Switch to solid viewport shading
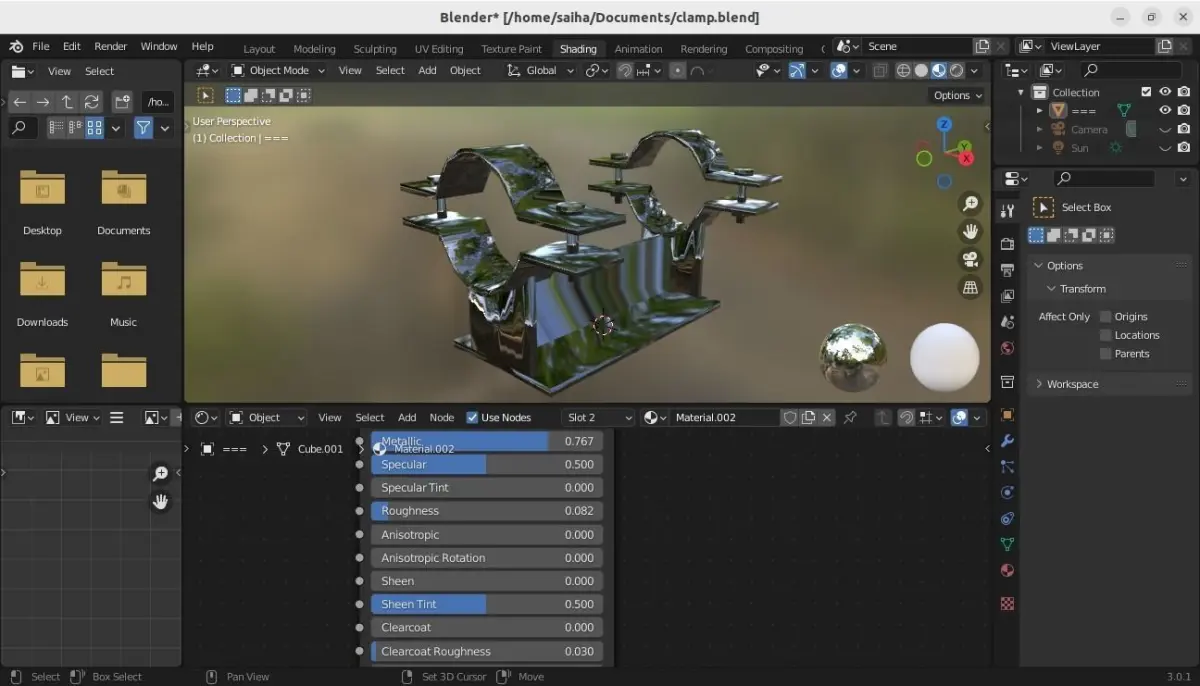This screenshot has width=1200, height=686. pos(921,71)
